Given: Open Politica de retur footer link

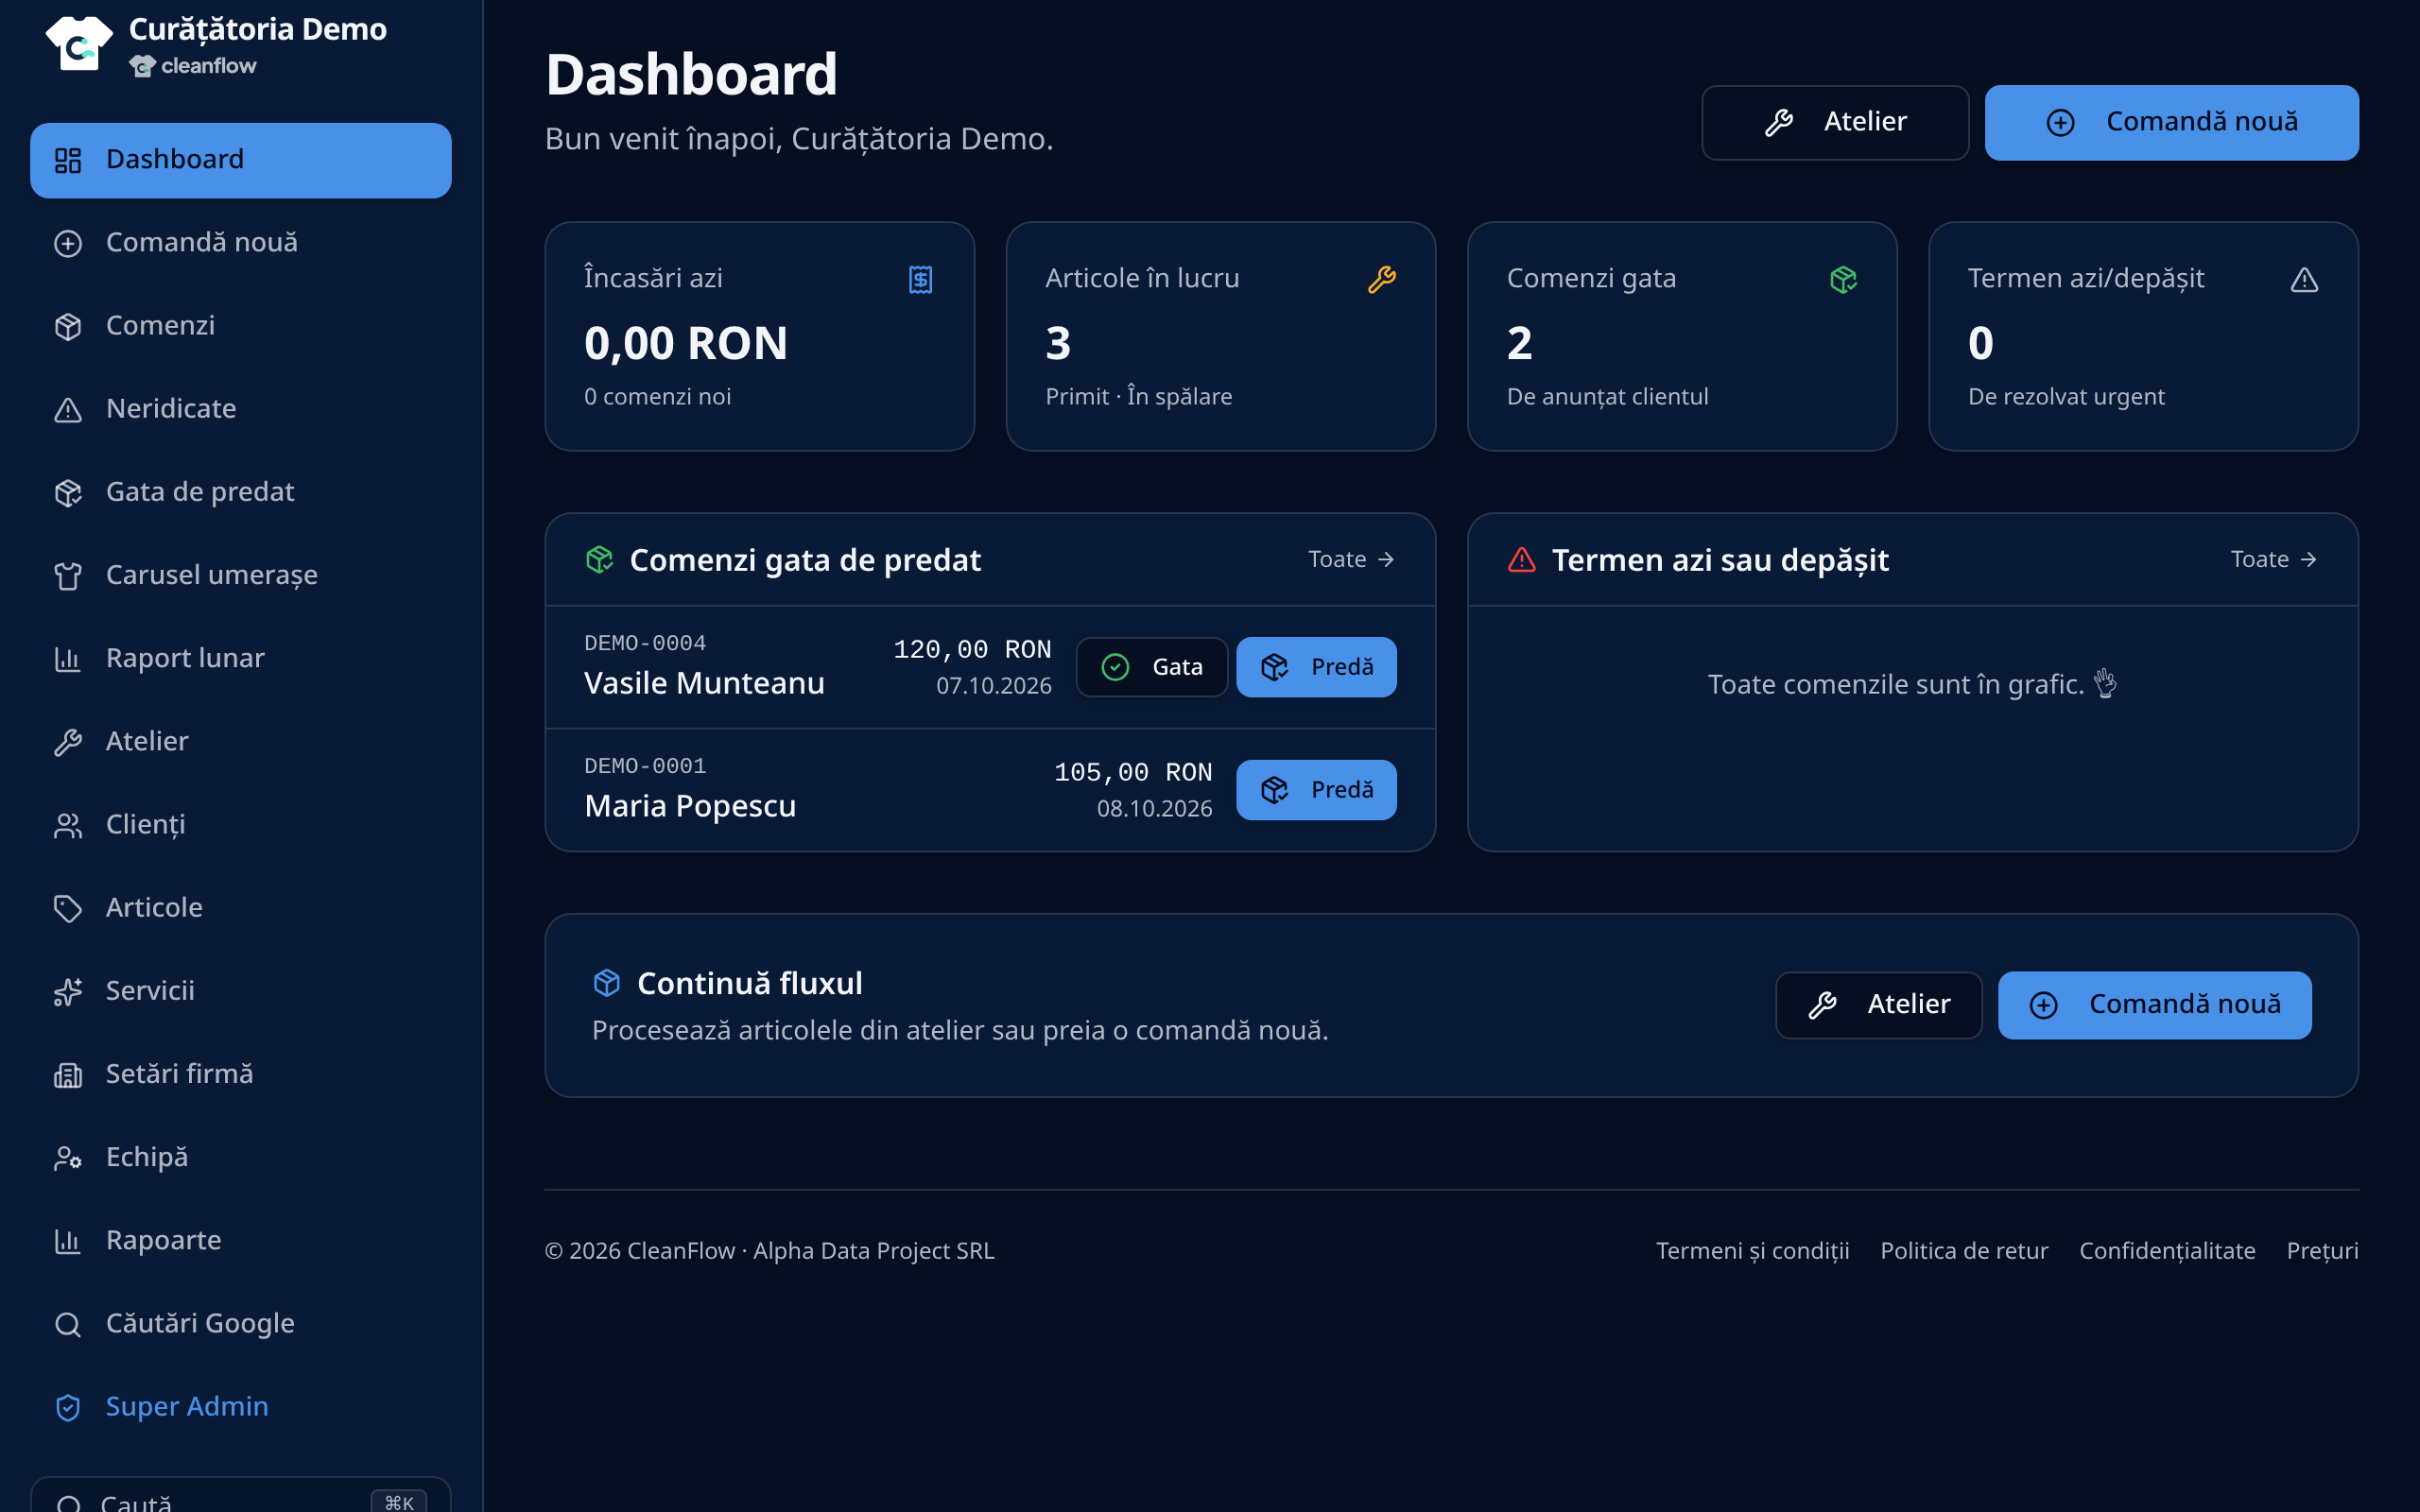Looking at the screenshot, I should [1964, 1251].
